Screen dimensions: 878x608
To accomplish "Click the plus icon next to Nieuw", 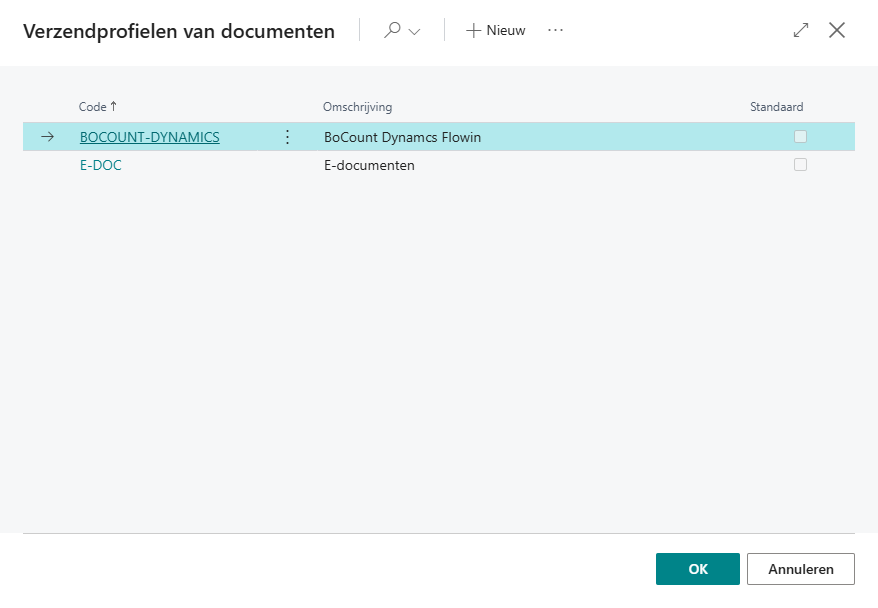I will [474, 30].
